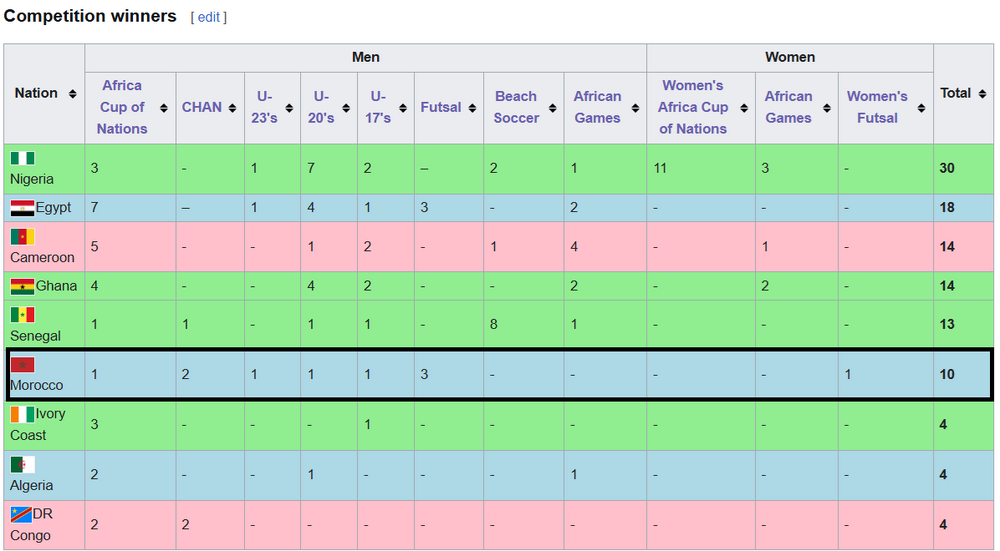Sort by Women's Africa Cup of Nations arrows
This screenshot has height=551, width=1000.
[x=744, y=108]
